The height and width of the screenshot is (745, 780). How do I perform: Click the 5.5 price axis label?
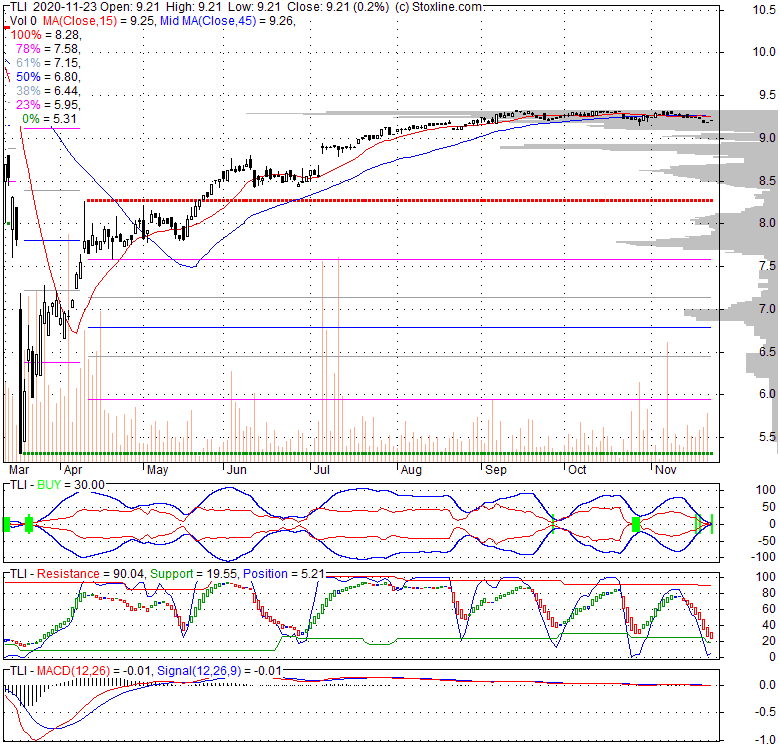click(x=767, y=437)
